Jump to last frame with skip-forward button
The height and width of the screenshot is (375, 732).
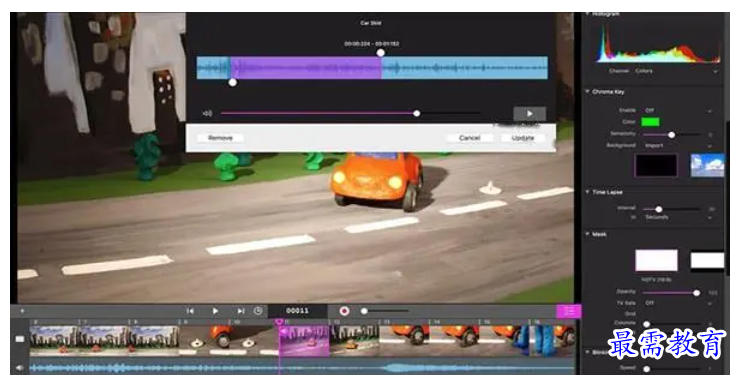pos(241,311)
